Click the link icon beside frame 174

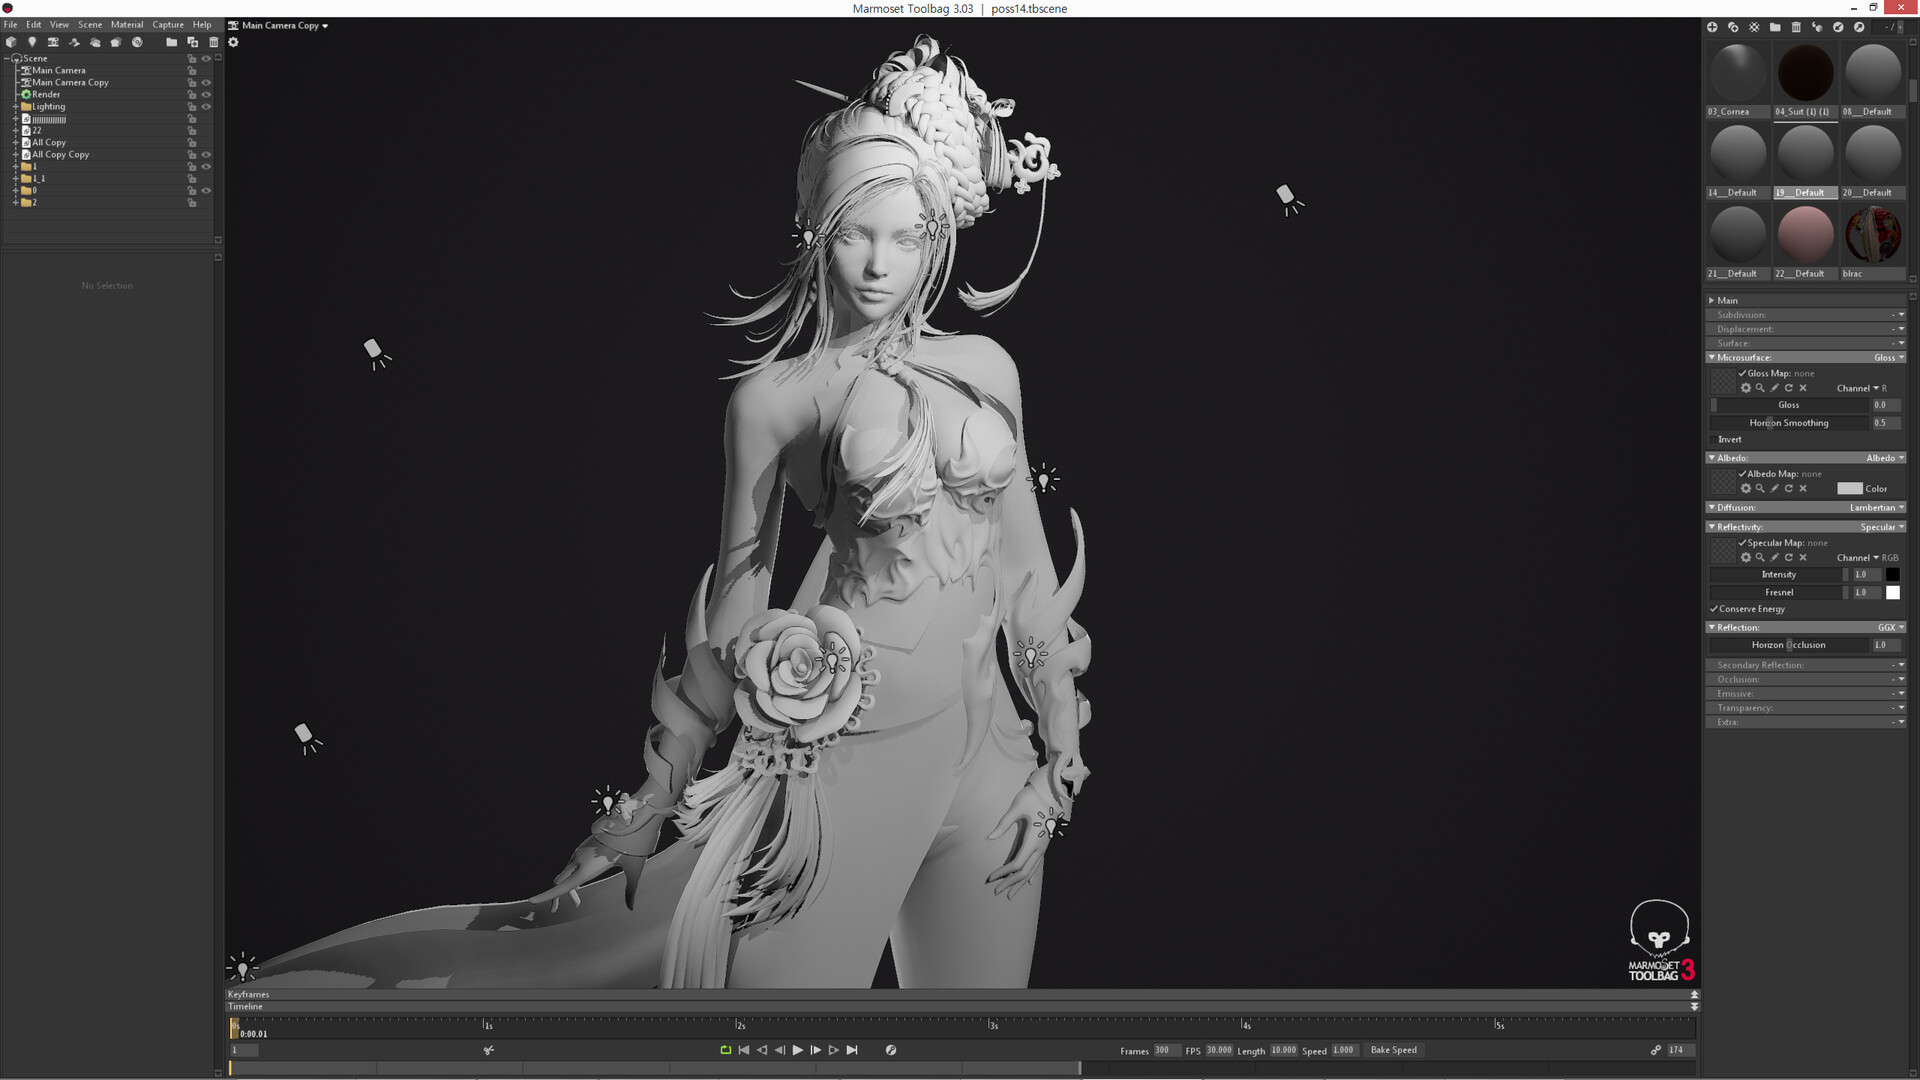pos(1656,1050)
